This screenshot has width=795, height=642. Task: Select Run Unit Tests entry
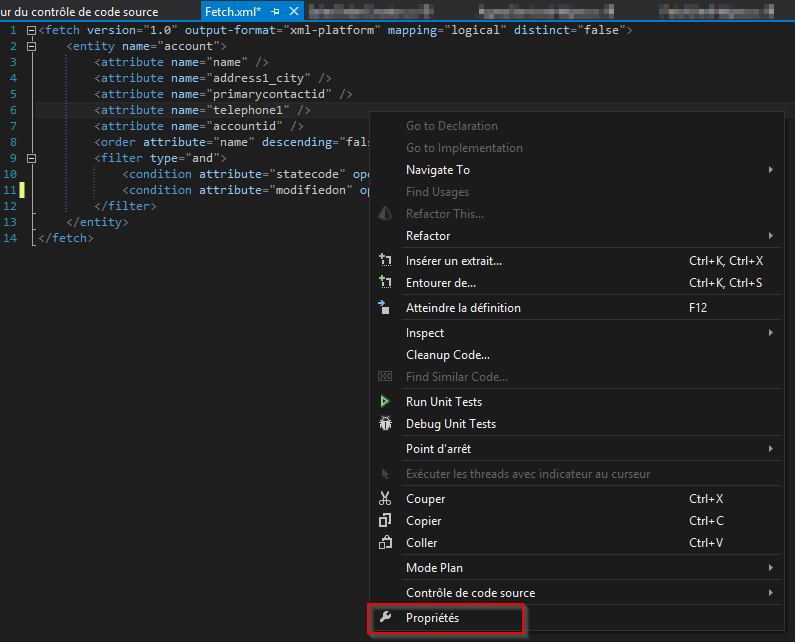(x=576, y=401)
